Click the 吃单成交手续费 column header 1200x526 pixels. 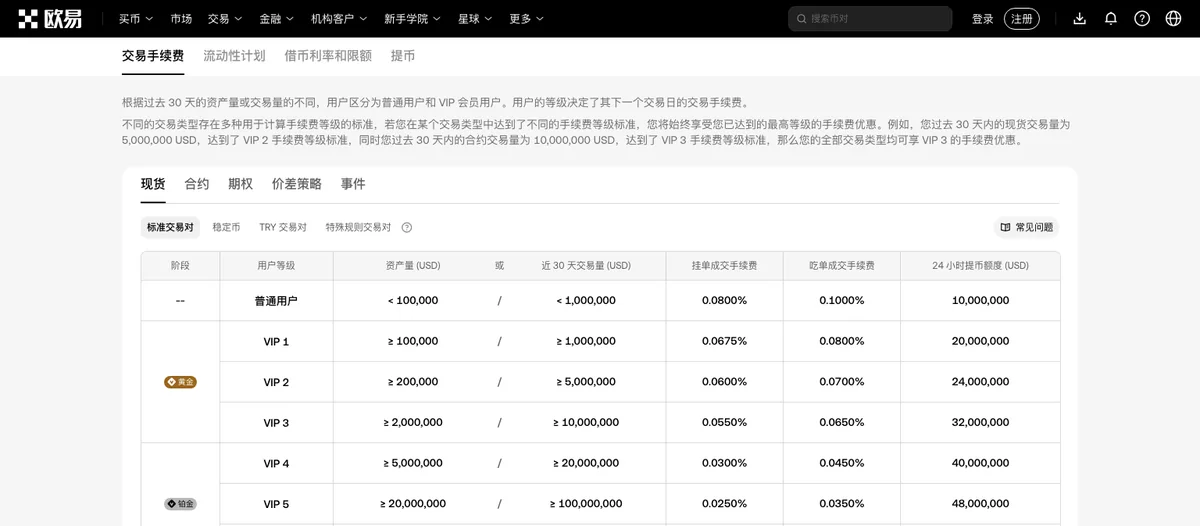tap(842, 266)
